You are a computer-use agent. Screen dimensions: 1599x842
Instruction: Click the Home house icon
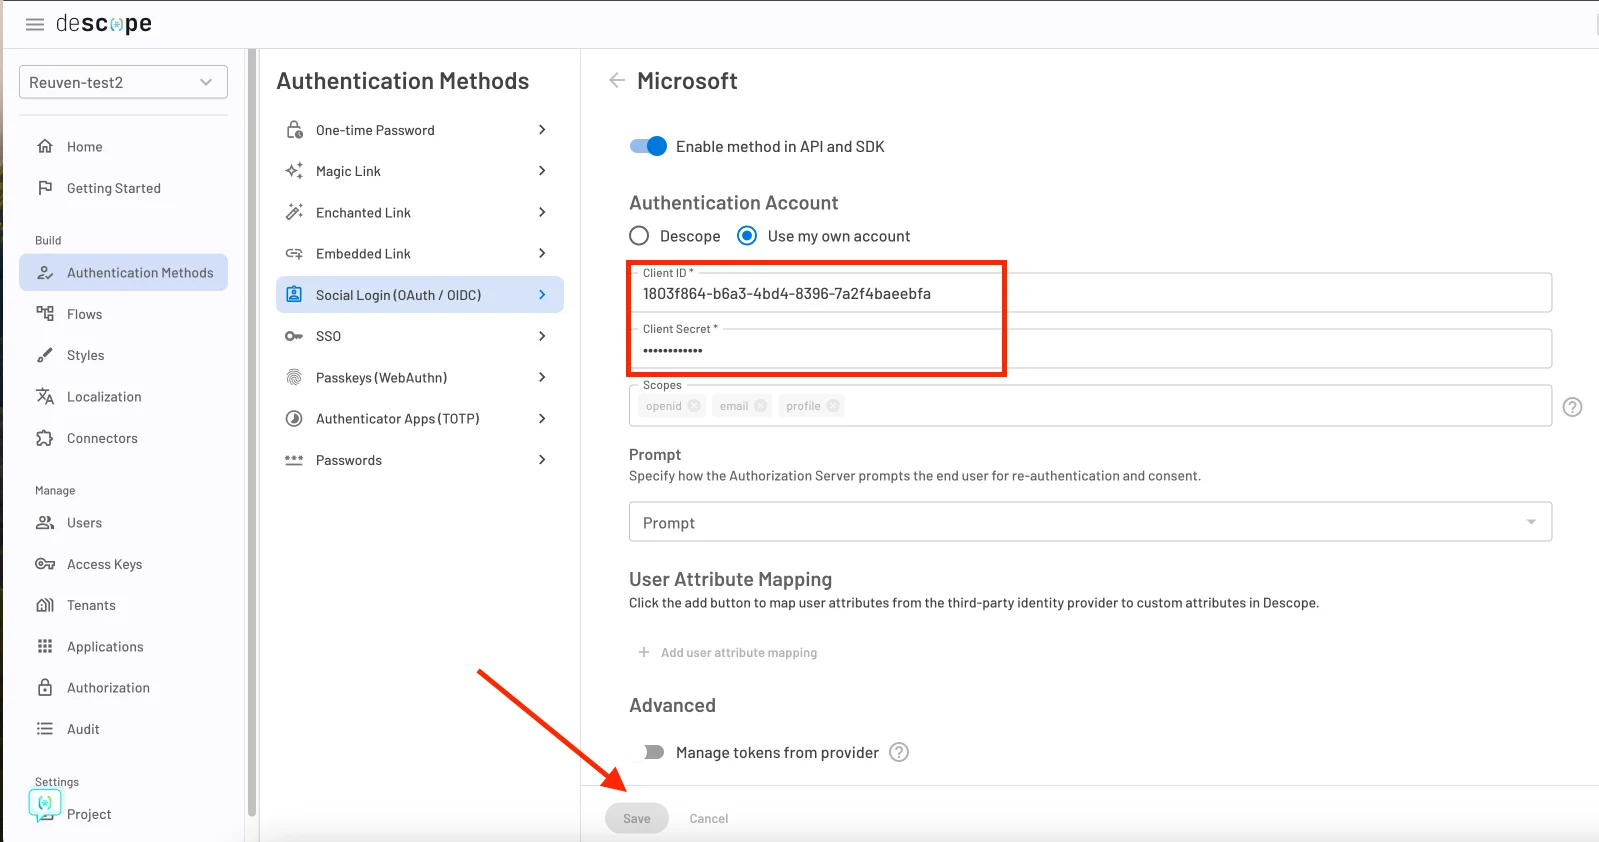pos(45,146)
